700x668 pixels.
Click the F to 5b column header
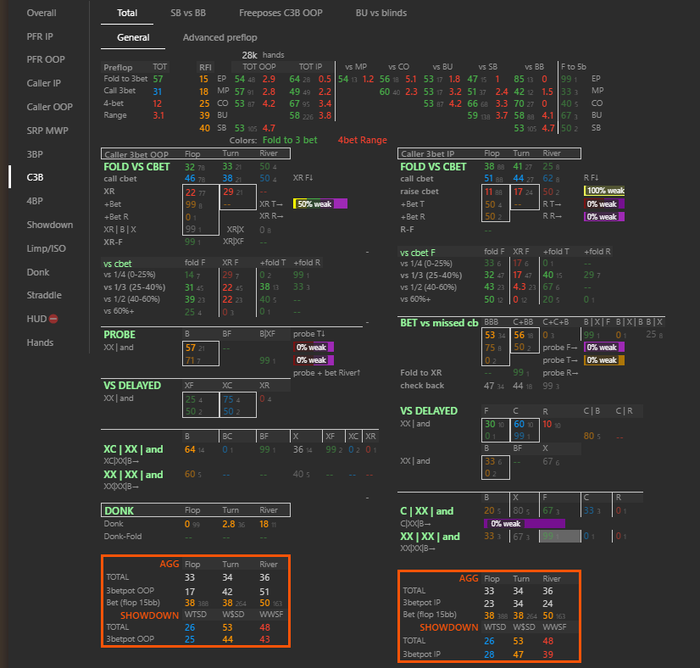click(574, 67)
